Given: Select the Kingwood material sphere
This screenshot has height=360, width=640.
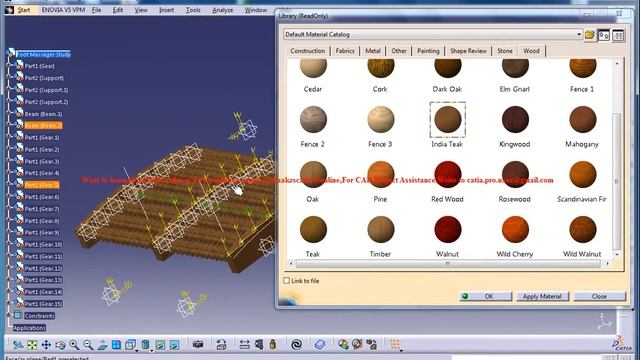Looking at the screenshot, I should [x=515, y=120].
